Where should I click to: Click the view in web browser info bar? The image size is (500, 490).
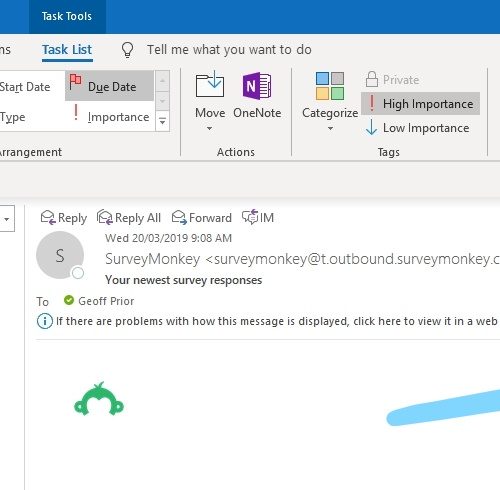268,321
